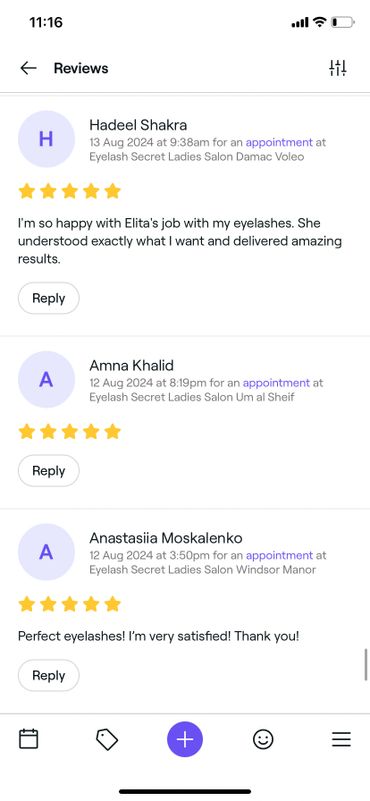Tap the battery indicator in status bar
The image size is (370, 801).
coord(342,22)
